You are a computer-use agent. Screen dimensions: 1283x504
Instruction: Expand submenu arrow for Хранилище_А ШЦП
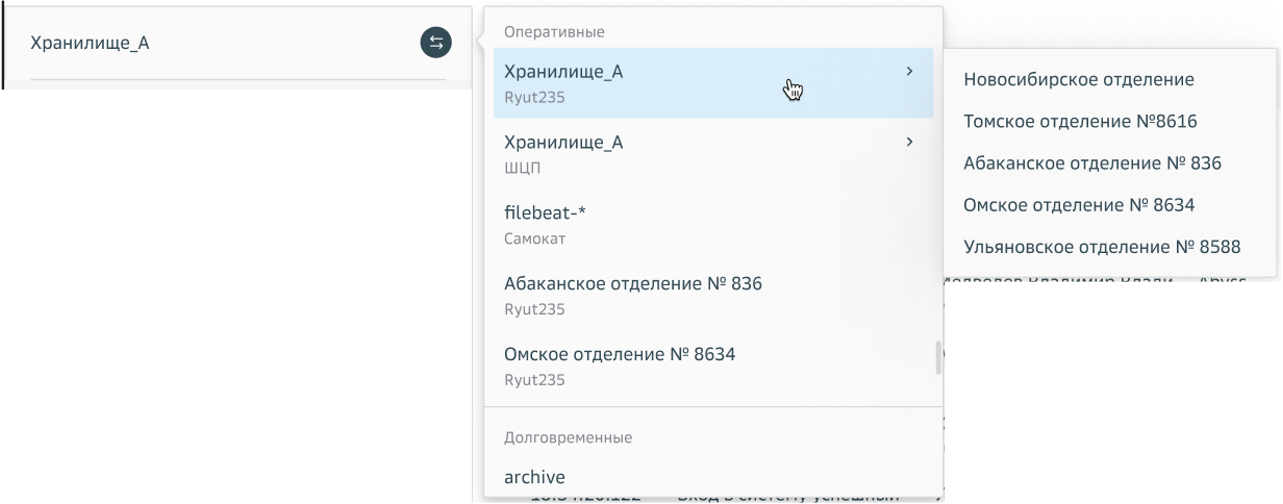coord(908,143)
